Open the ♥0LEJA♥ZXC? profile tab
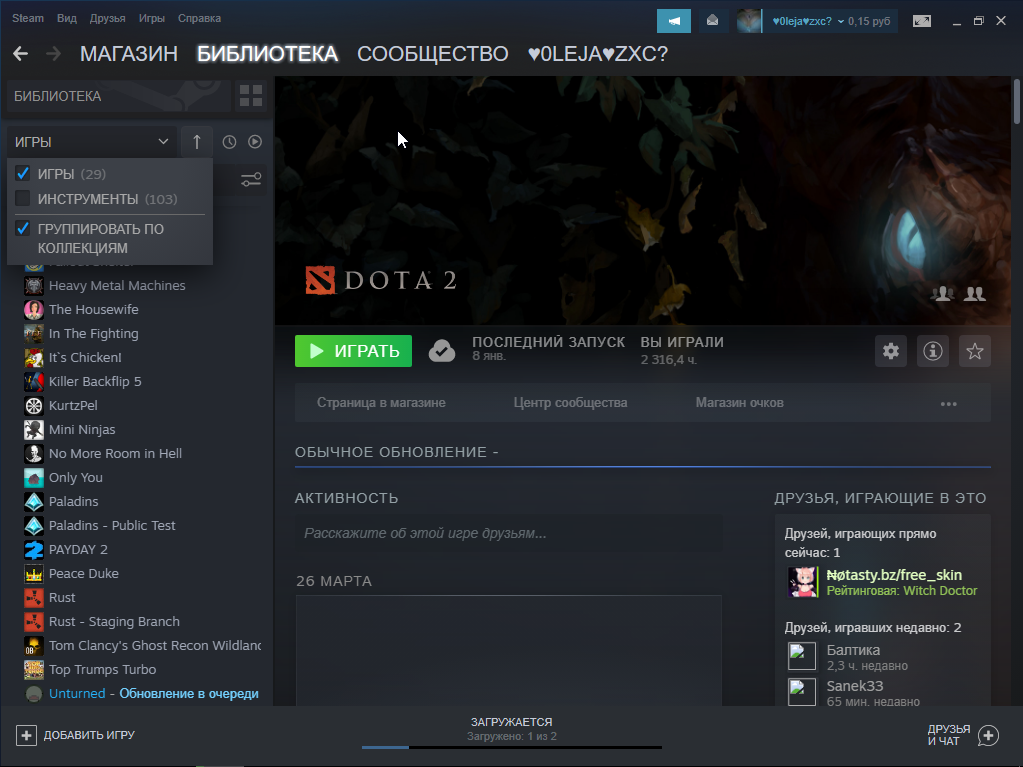Viewport: 1023px width, 767px height. click(598, 53)
